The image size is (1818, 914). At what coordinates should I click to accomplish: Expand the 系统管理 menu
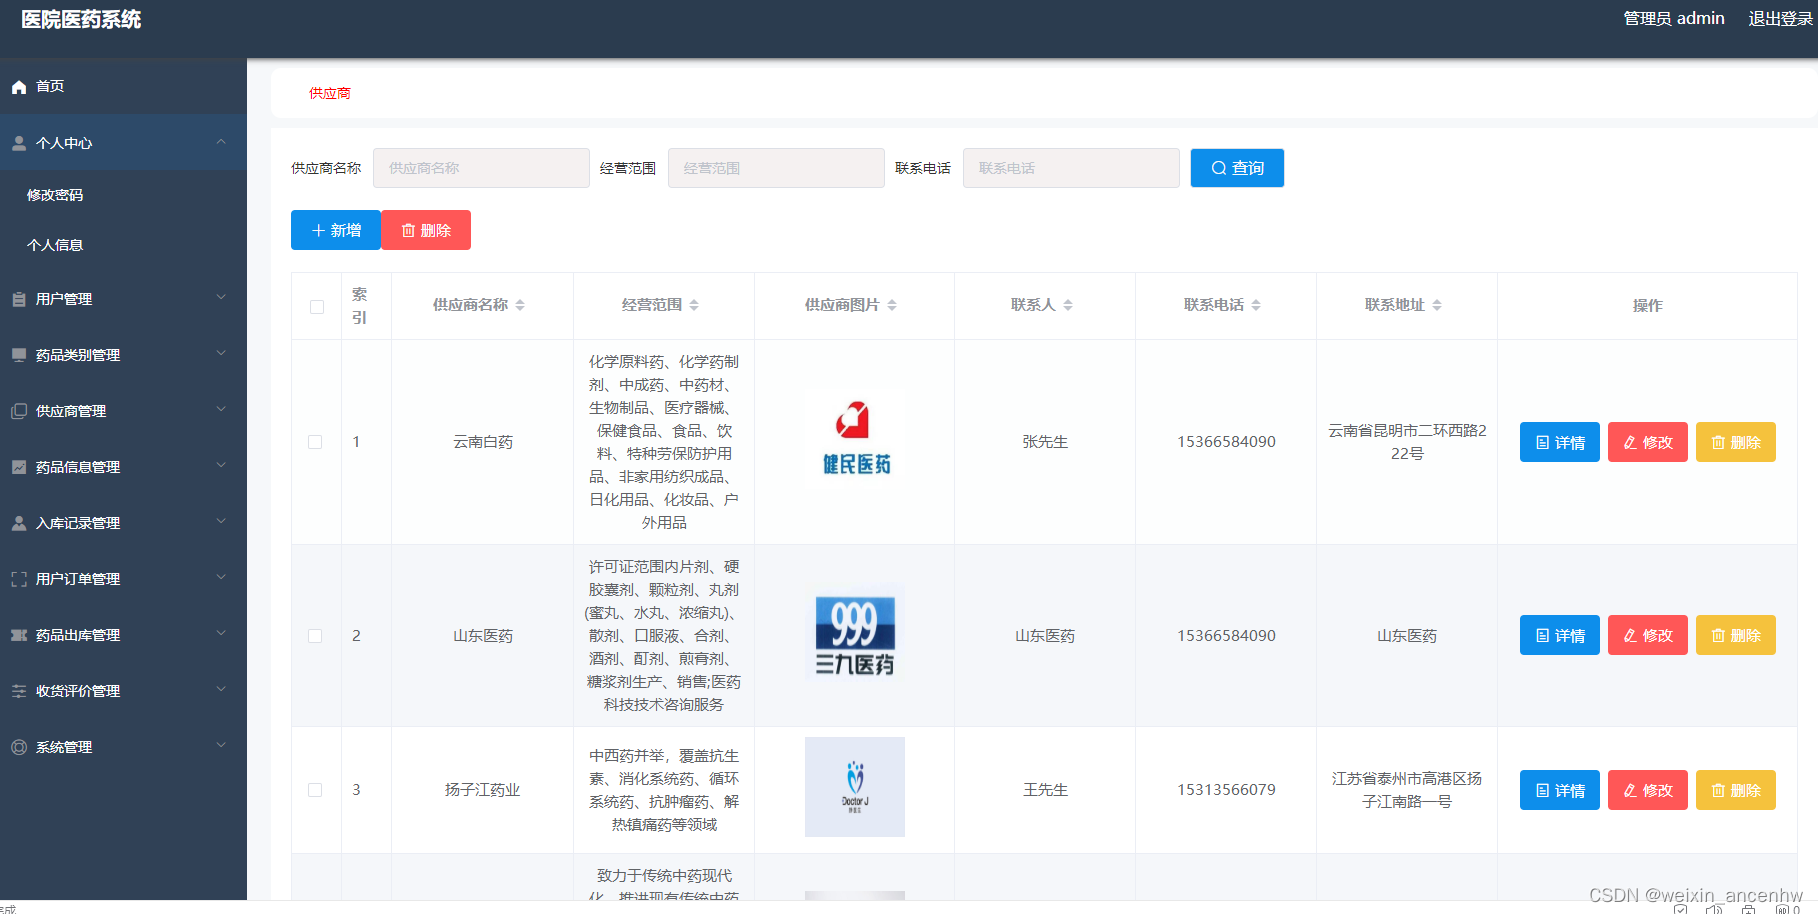coord(222,746)
